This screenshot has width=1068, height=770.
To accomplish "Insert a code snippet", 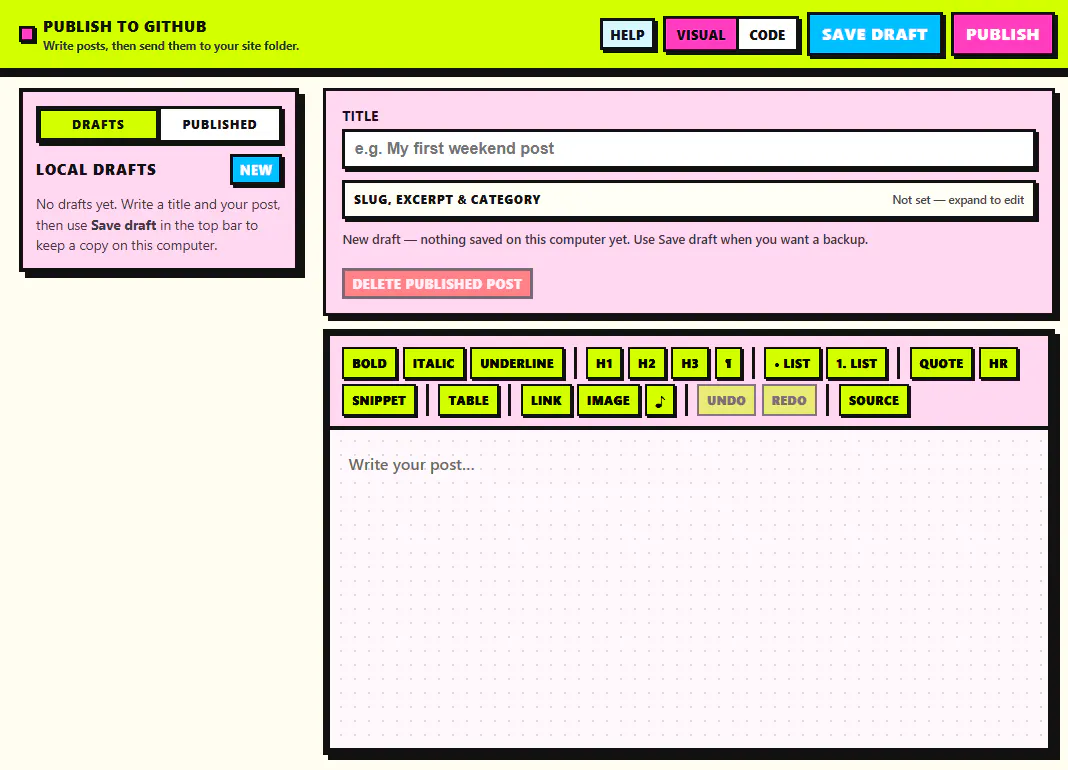I will coord(379,400).
